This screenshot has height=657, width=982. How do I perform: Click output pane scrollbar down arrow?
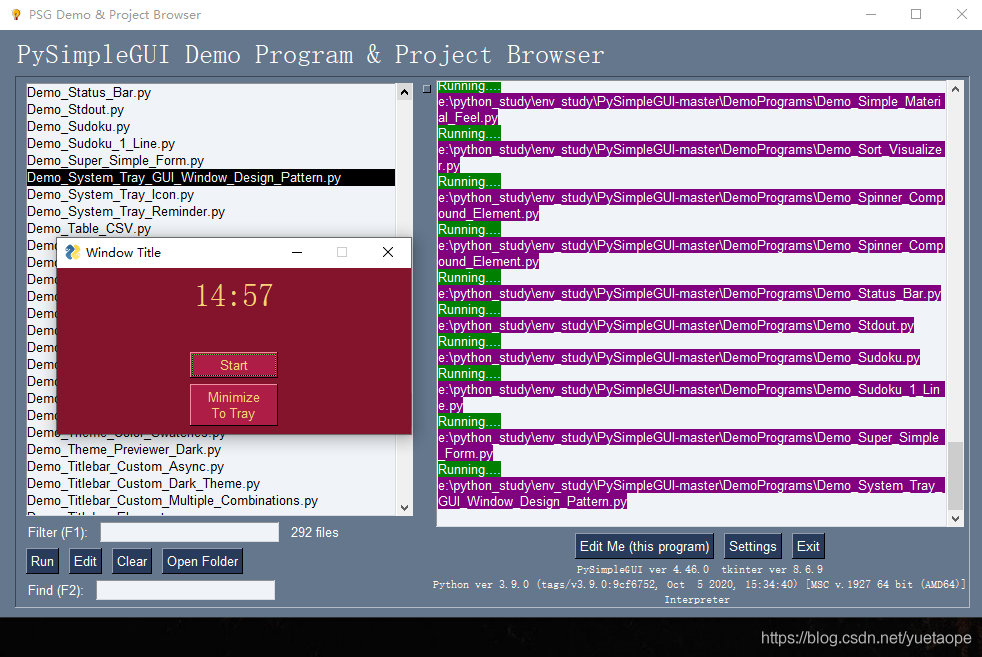(x=955, y=518)
